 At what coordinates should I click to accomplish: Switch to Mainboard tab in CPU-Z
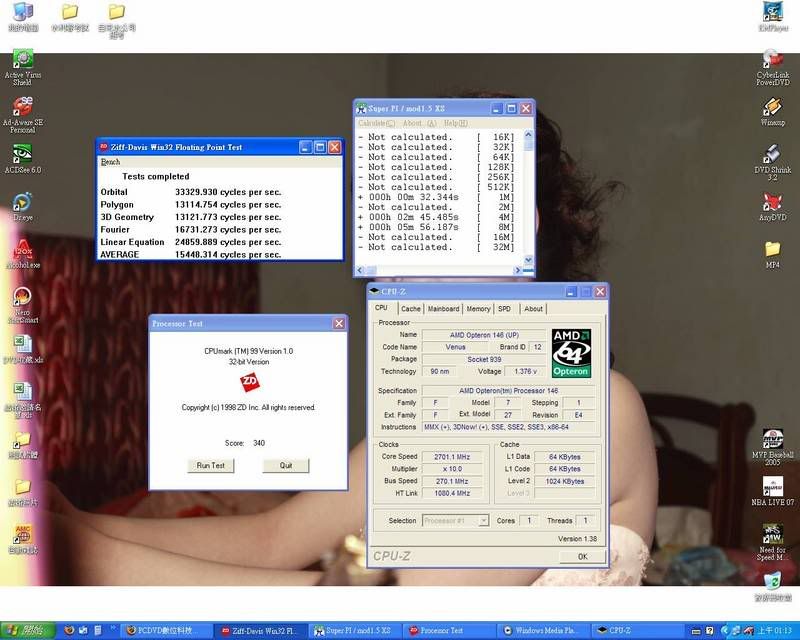pos(443,309)
